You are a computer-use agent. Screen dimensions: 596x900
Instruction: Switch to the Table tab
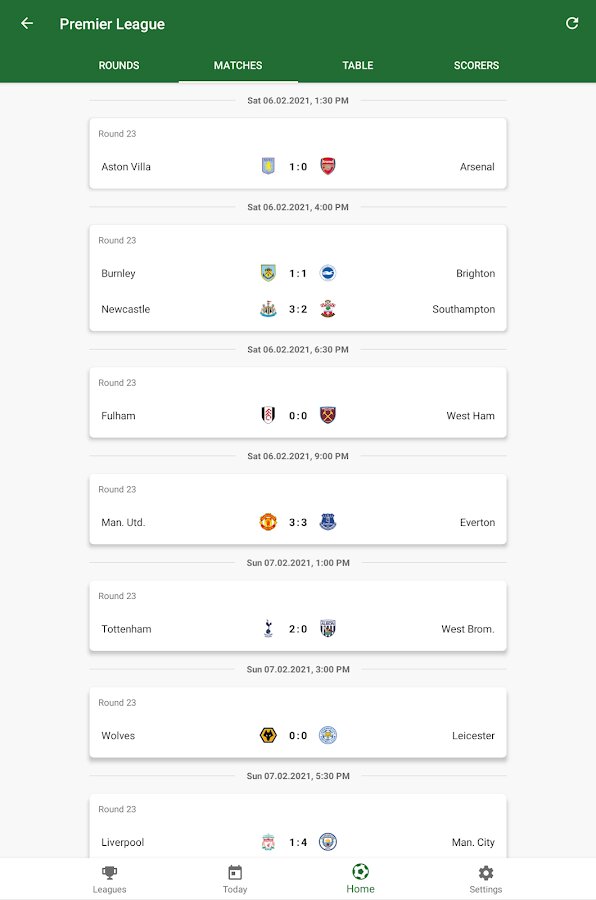(x=358, y=65)
